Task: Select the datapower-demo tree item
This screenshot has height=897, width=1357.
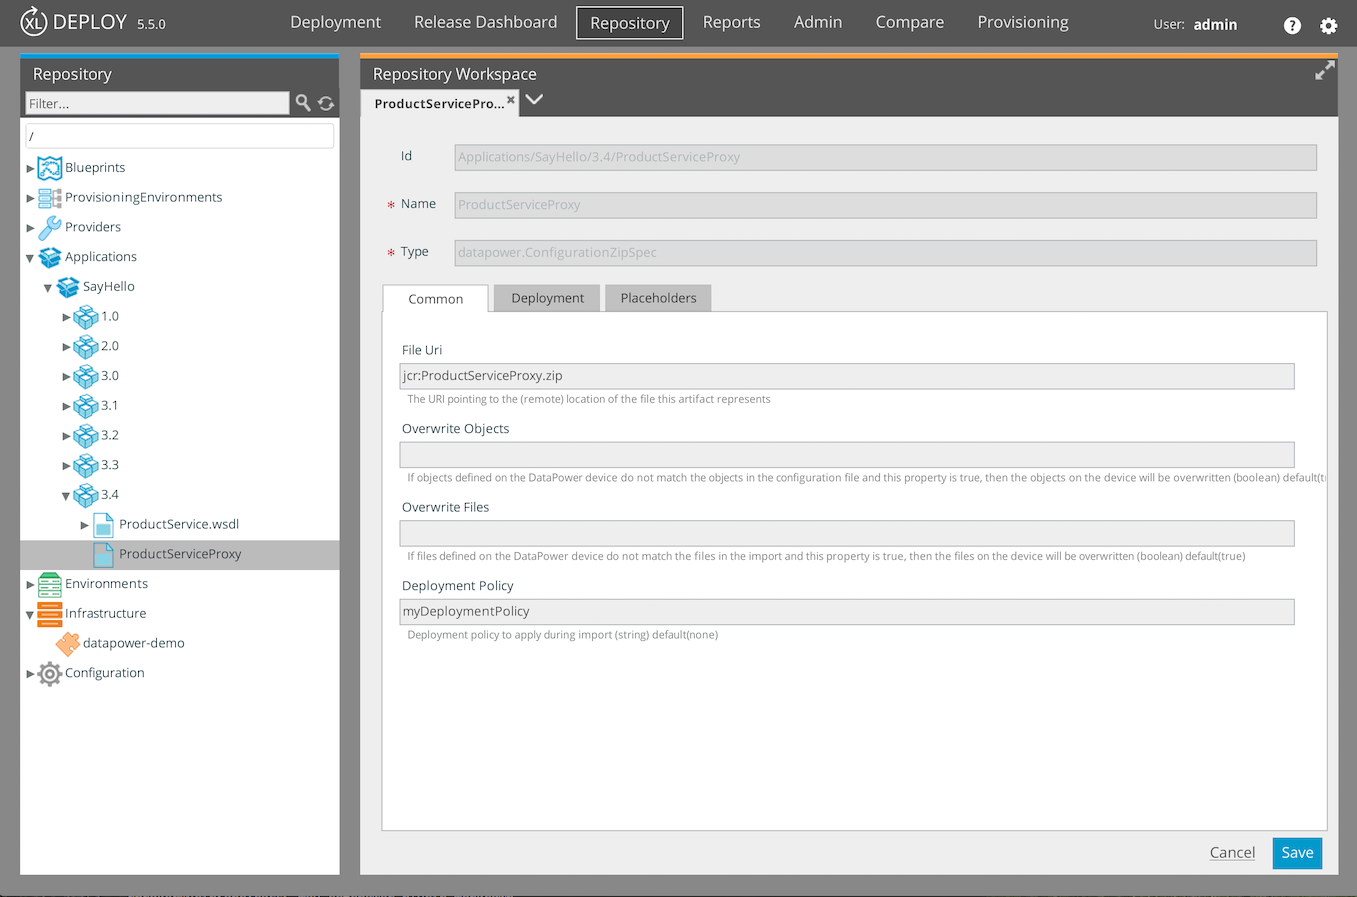Action: [x=133, y=643]
